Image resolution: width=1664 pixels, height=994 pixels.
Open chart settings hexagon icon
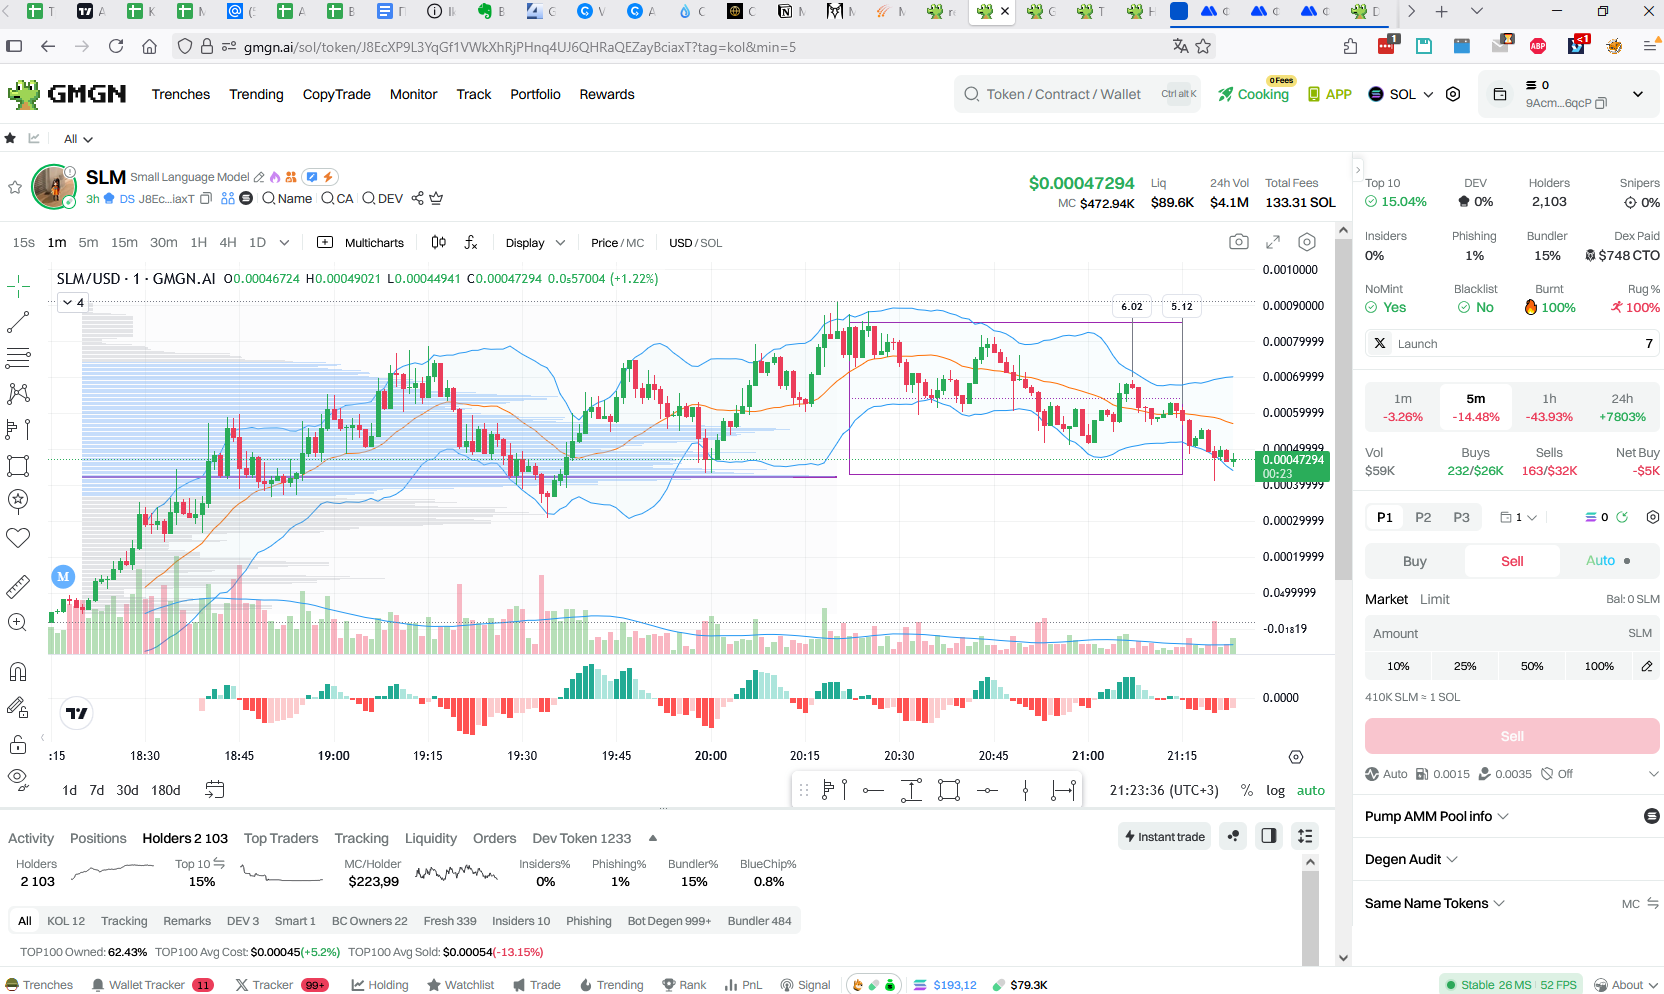(x=1307, y=242)
